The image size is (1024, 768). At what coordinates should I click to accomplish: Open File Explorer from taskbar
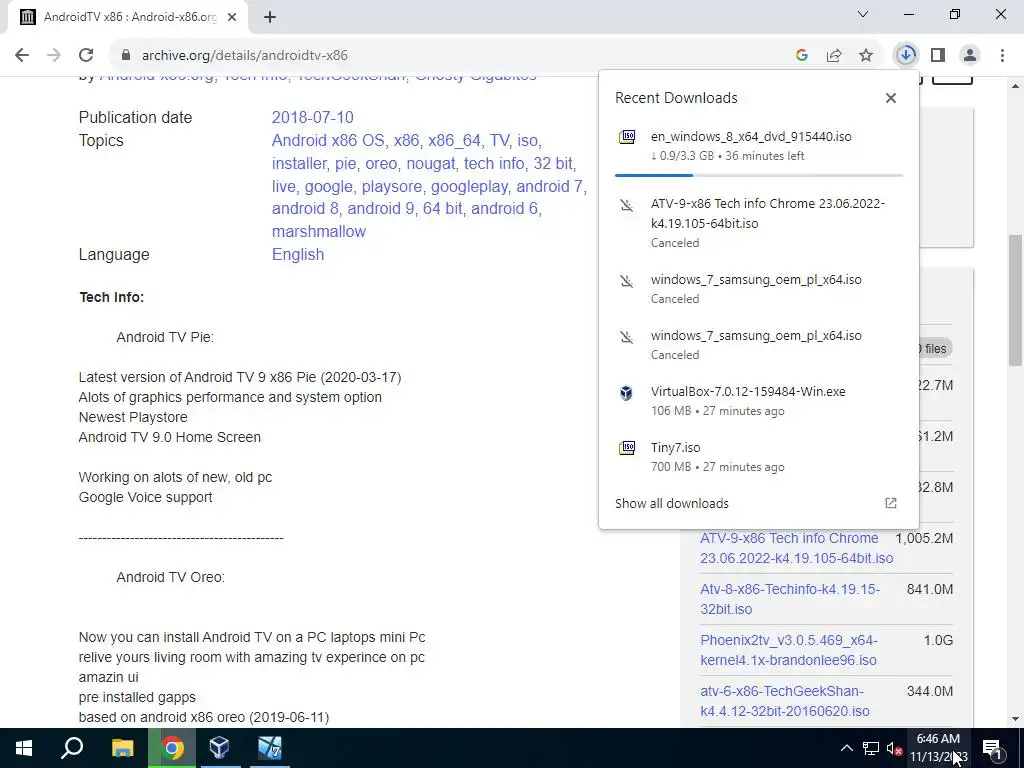click(x=122, y=748)
